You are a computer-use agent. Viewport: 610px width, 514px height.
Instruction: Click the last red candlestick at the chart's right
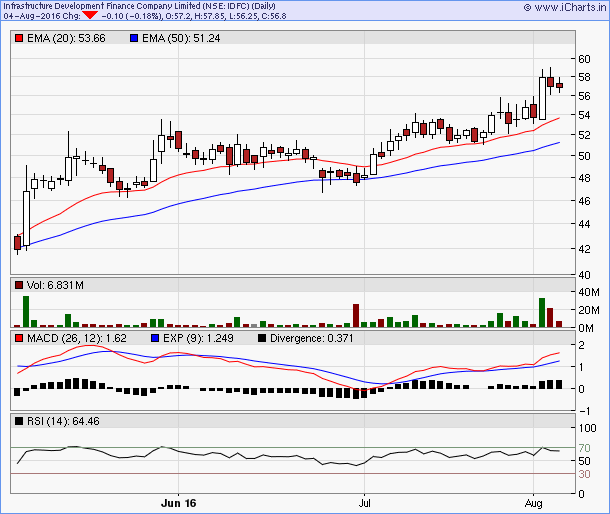point(559,85)
